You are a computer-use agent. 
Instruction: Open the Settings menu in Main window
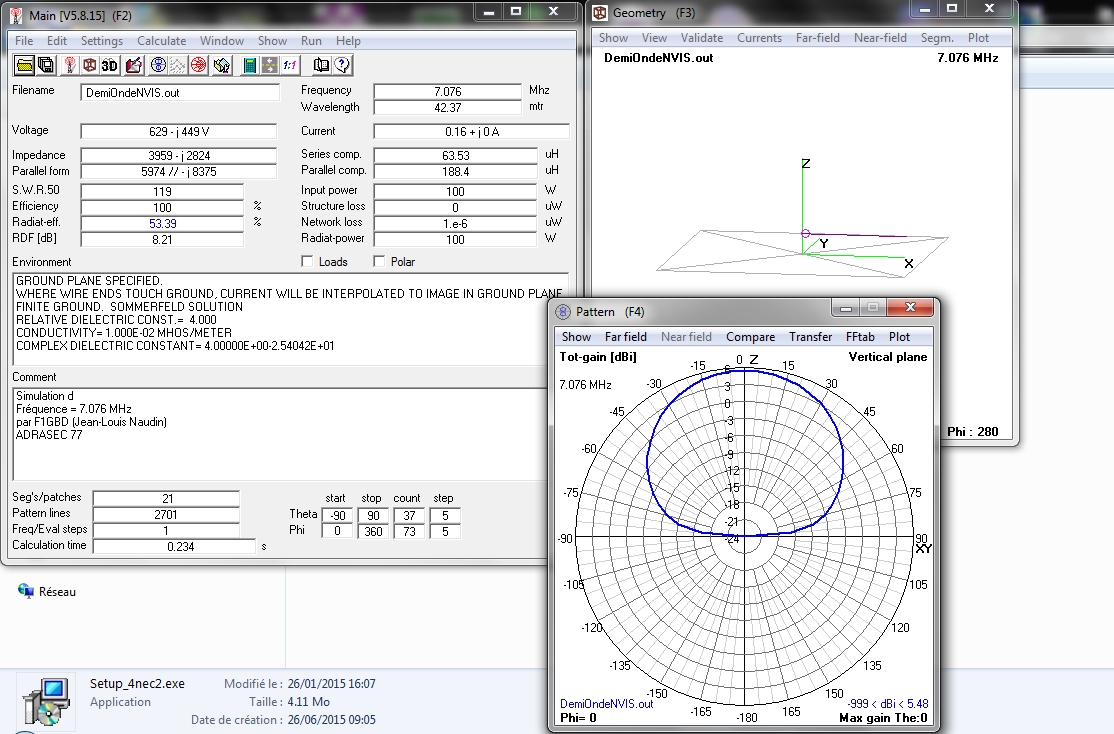click(102, 41)
